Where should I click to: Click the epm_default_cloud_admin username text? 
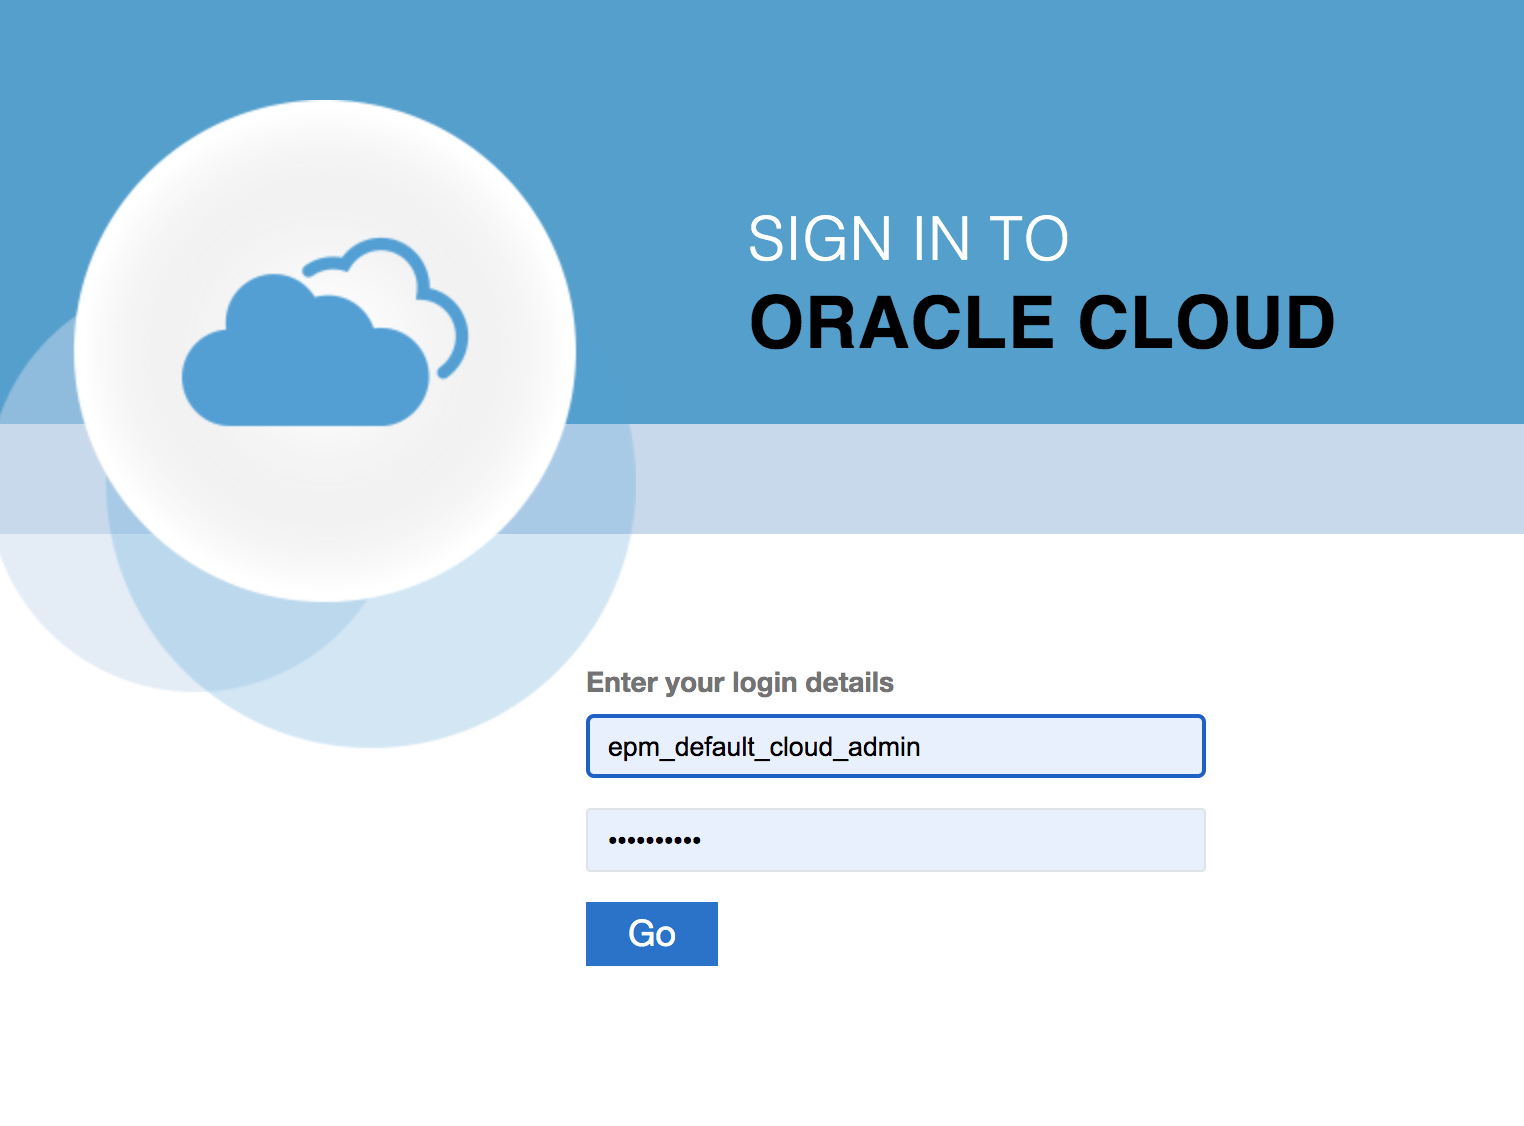pyautogui.click(x=764, y=747)
